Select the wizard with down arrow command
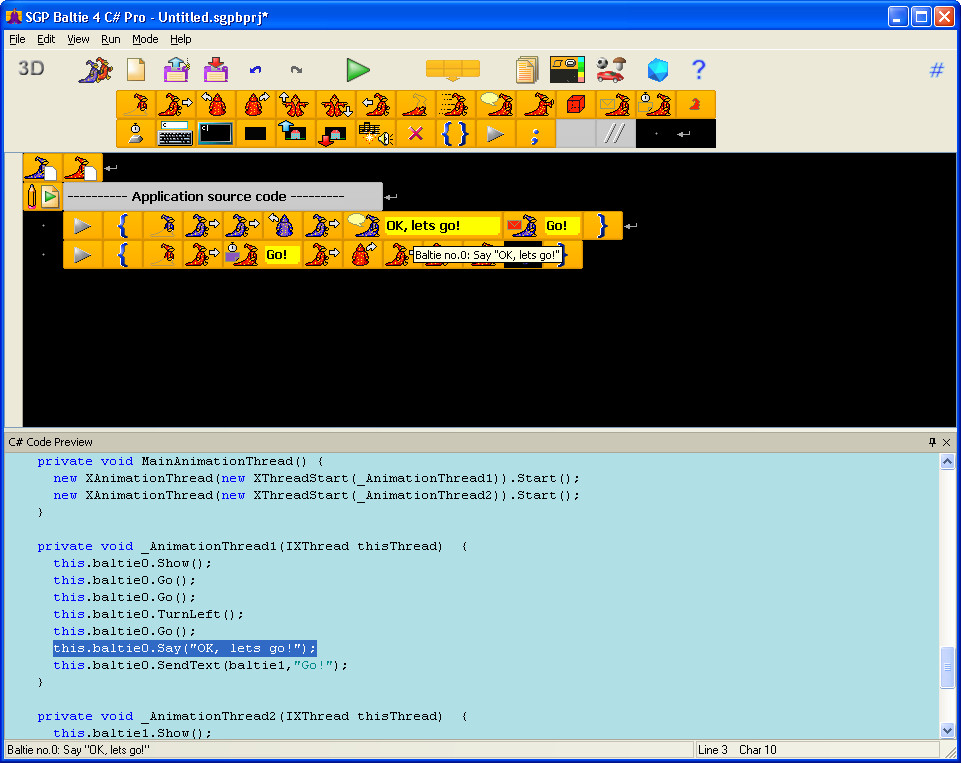The image size is (961, 763). [335, 105]
